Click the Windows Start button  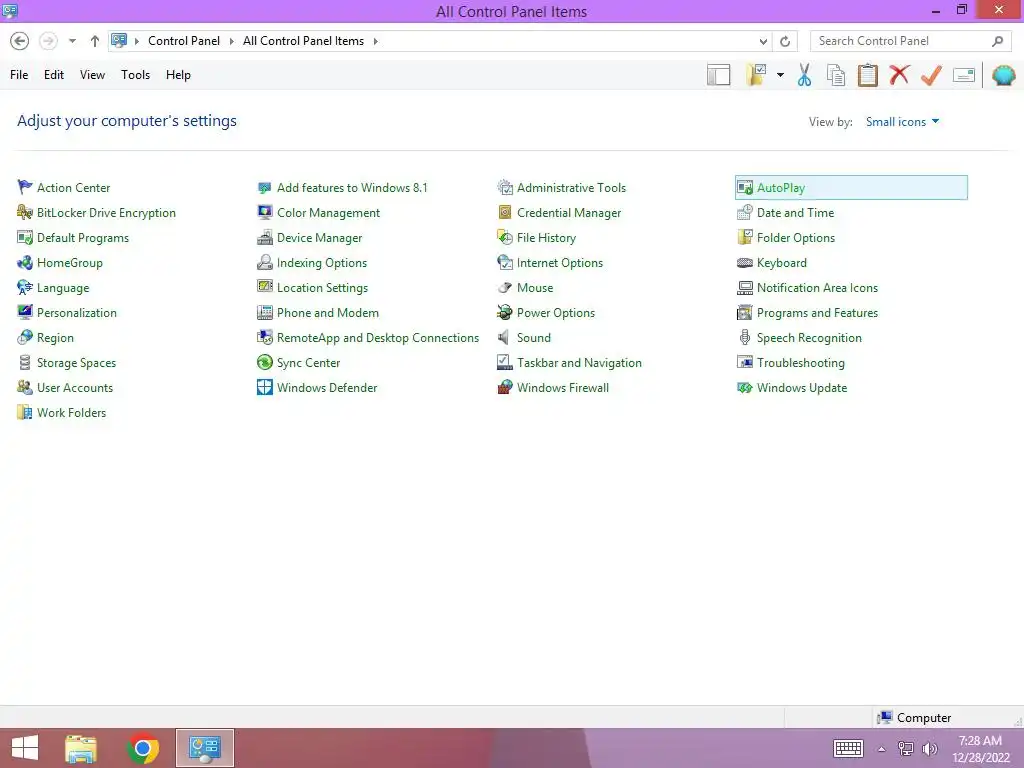click(x=25, y=748)
